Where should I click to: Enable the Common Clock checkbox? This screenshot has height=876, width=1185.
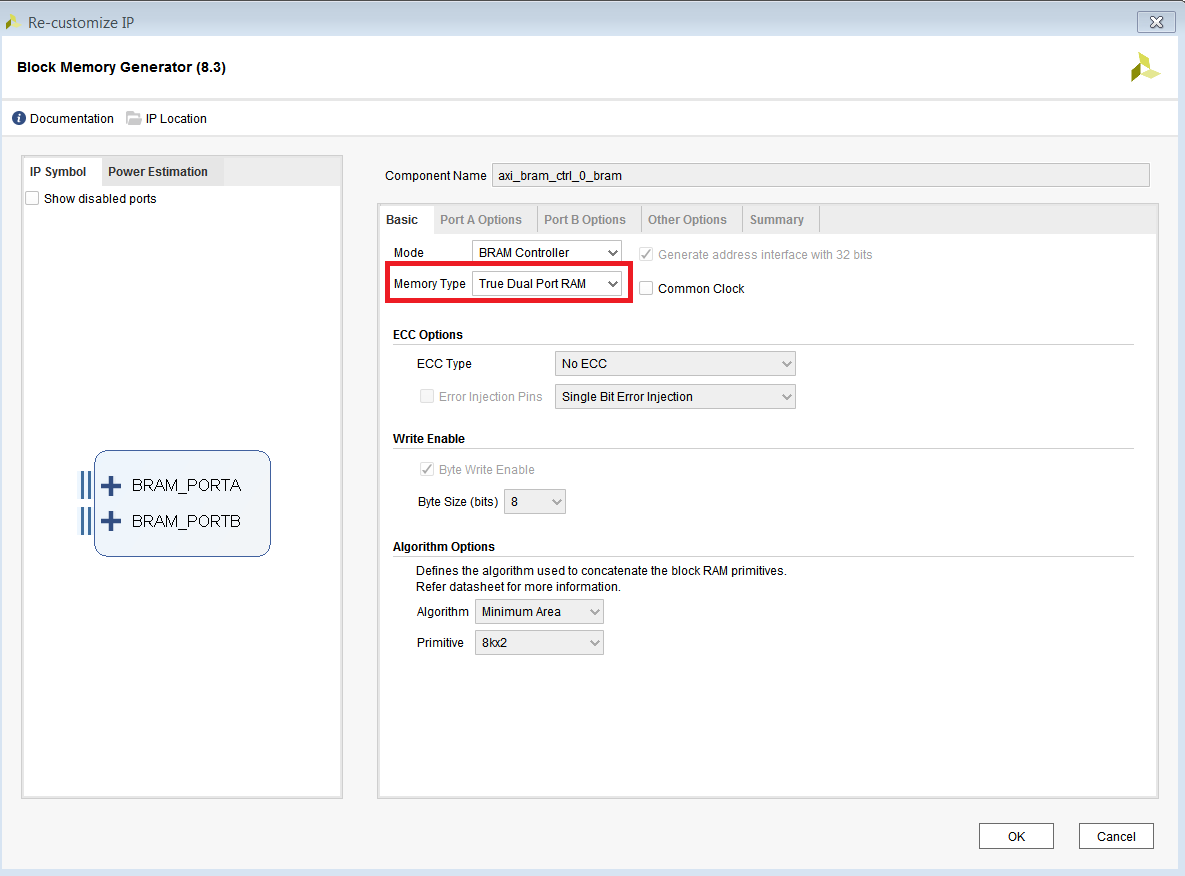point(646,289)
